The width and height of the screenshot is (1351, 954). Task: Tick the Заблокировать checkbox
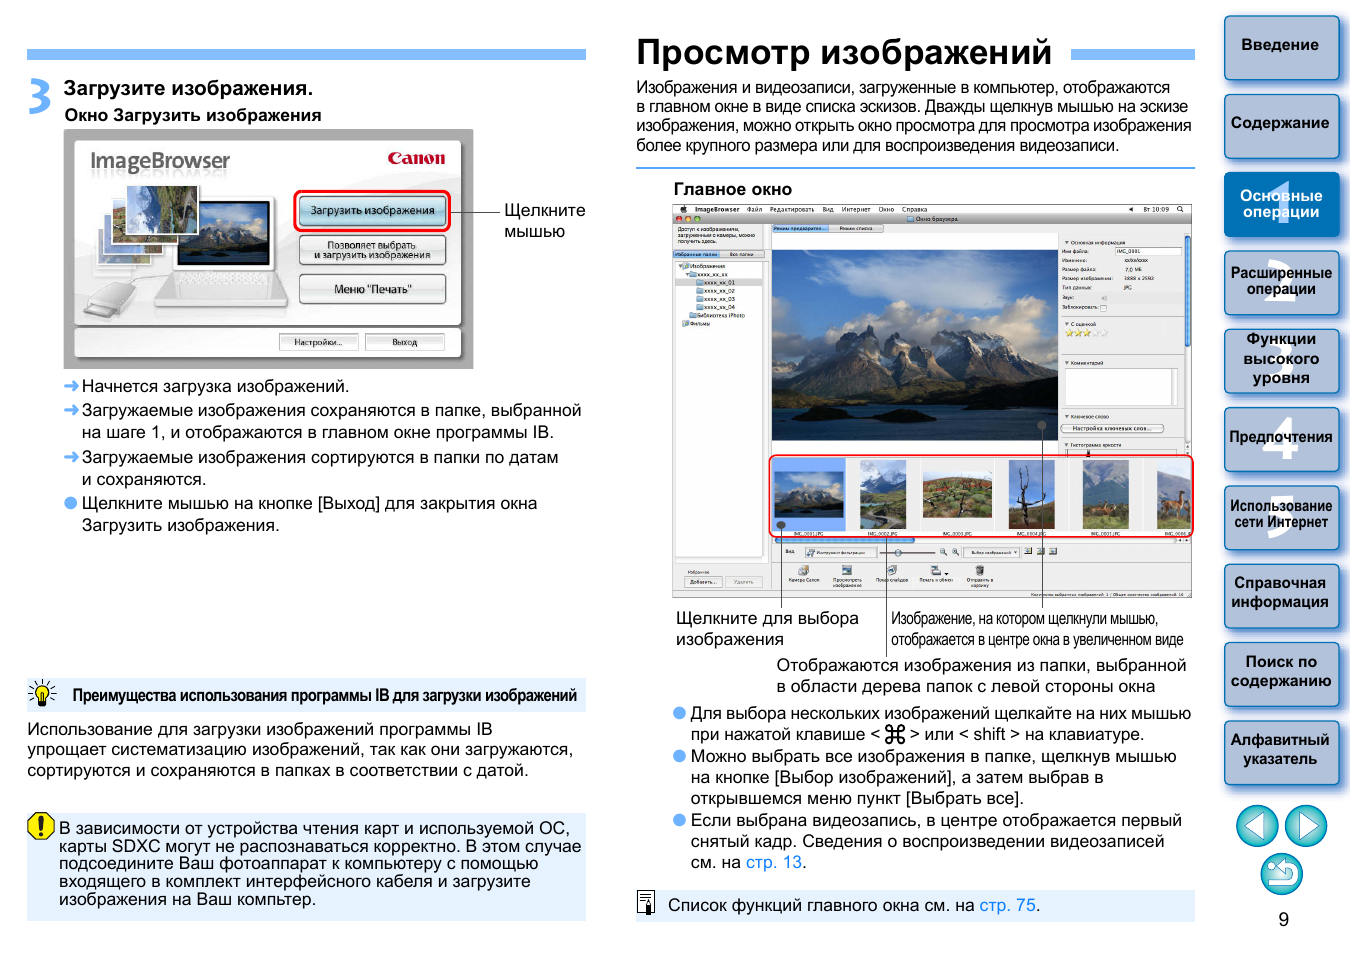click(x=1103, y=308)
